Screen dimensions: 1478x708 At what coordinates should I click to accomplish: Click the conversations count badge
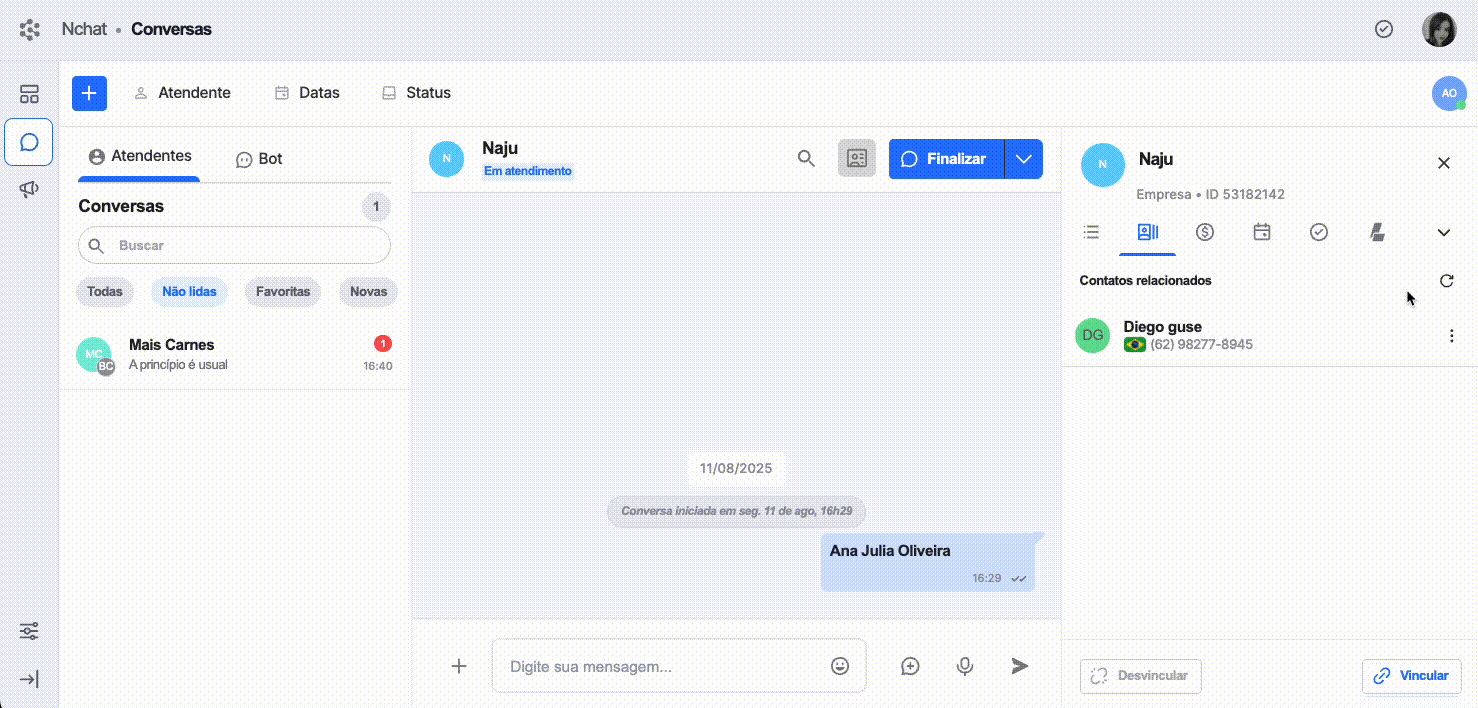pyautogui.click(x=376, y=207)
